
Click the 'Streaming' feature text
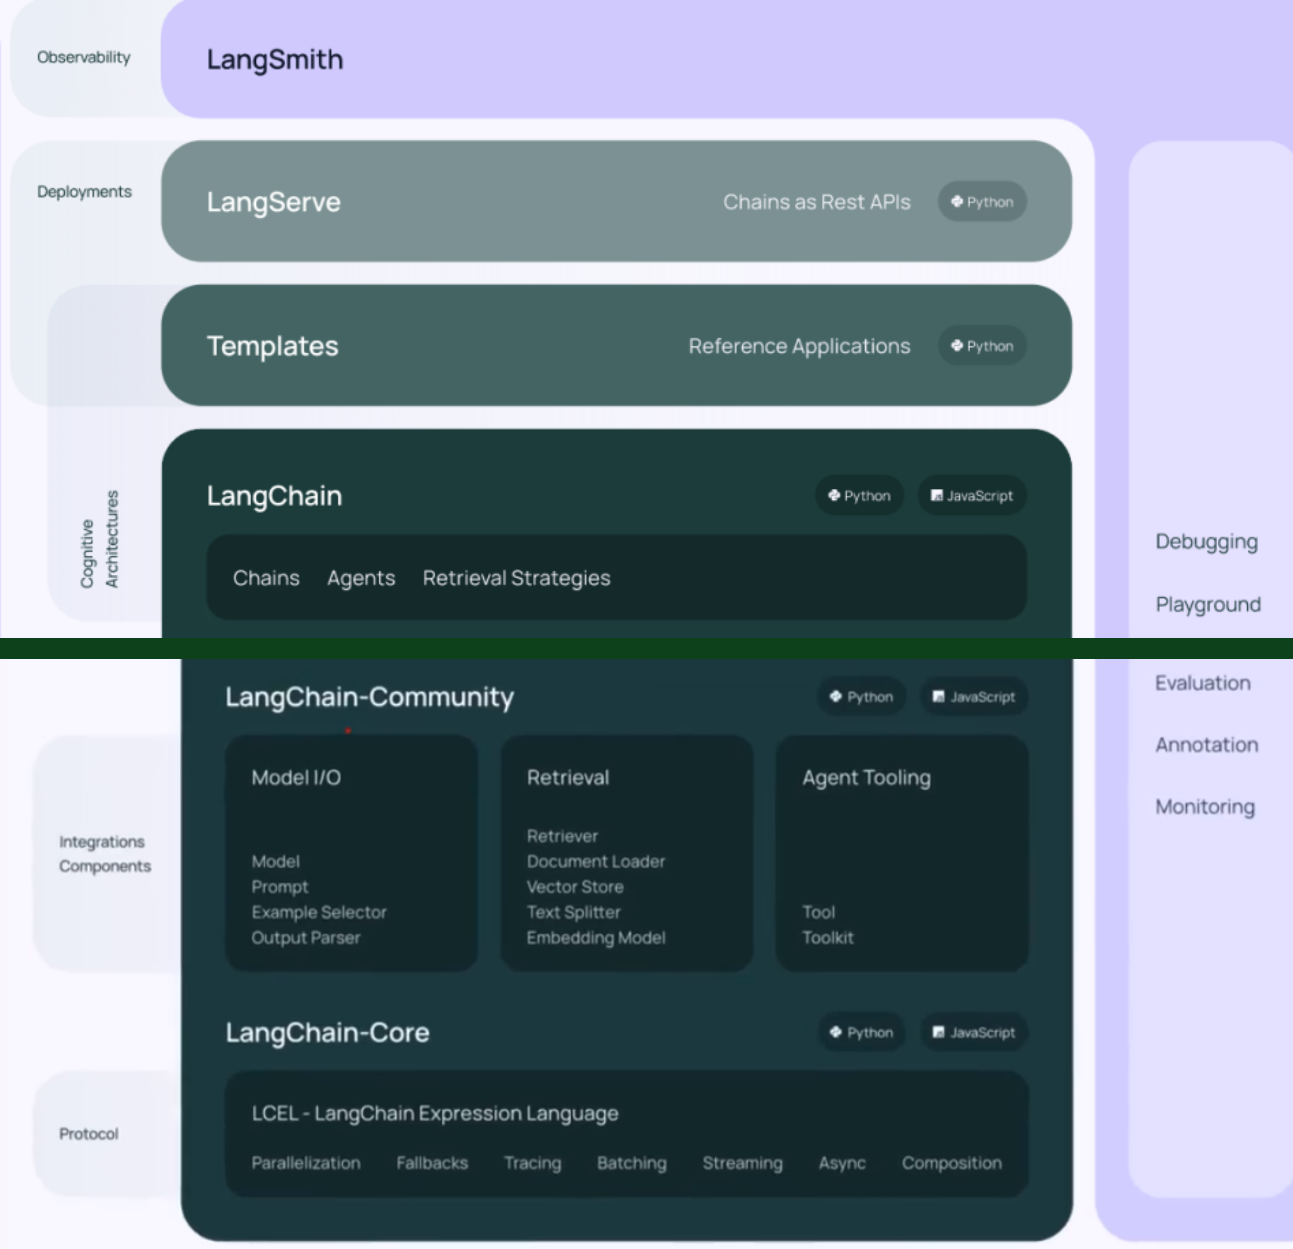click(x=742, y=1163)
